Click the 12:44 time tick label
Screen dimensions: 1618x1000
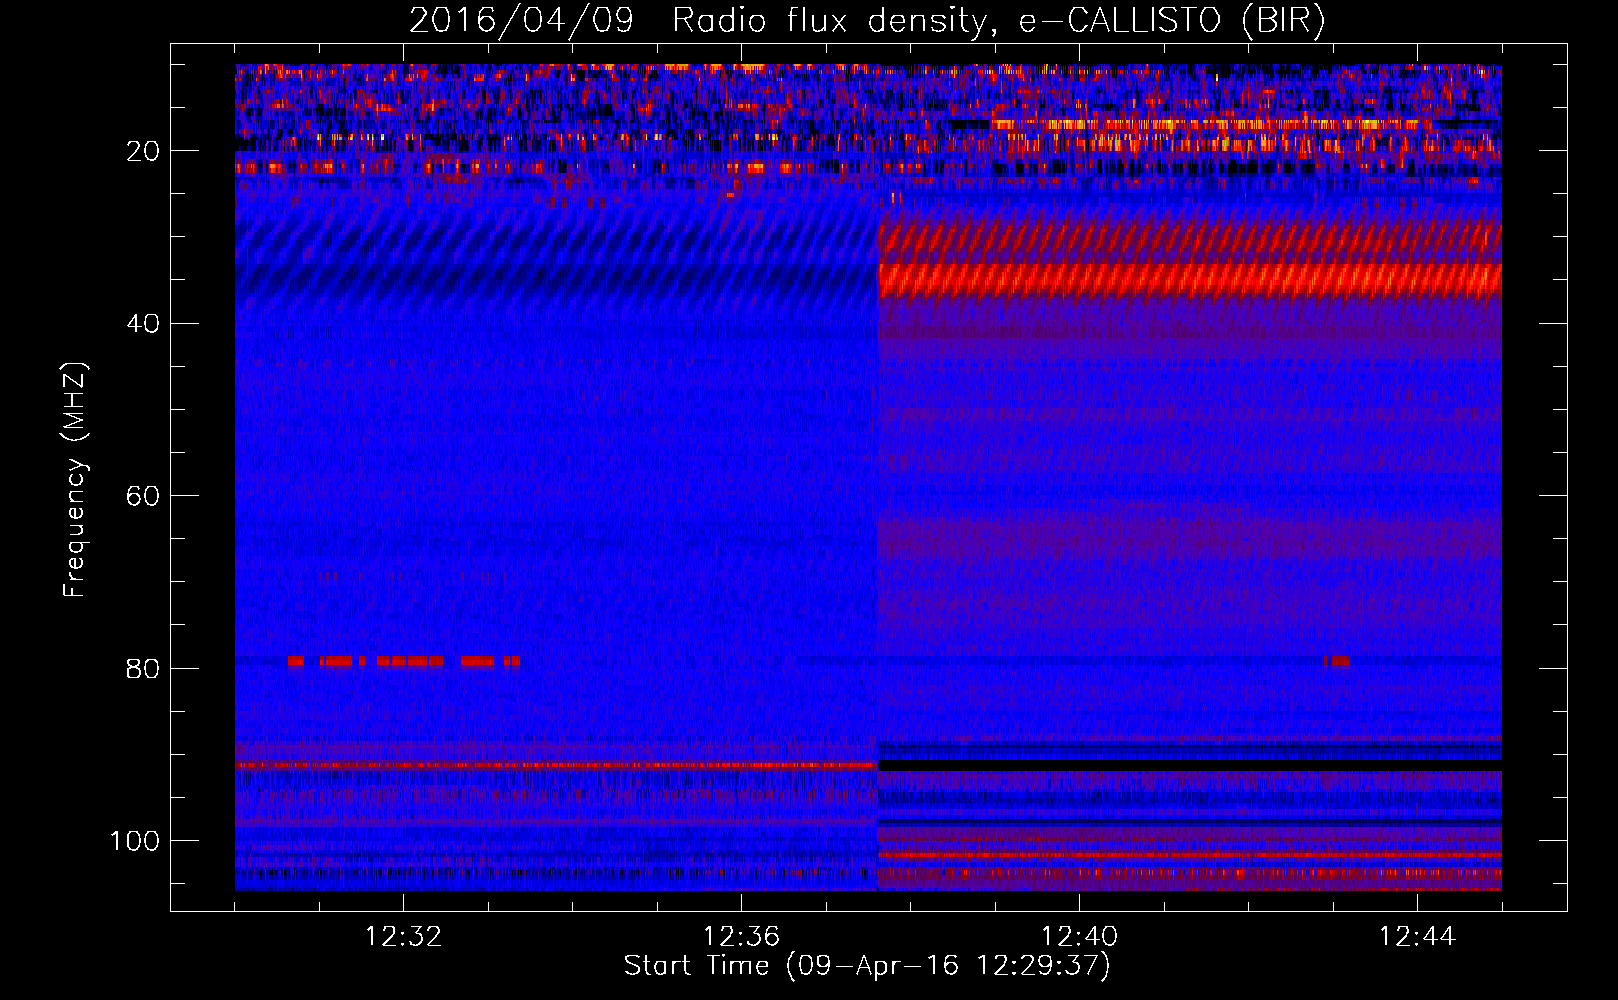point(1417,937)
